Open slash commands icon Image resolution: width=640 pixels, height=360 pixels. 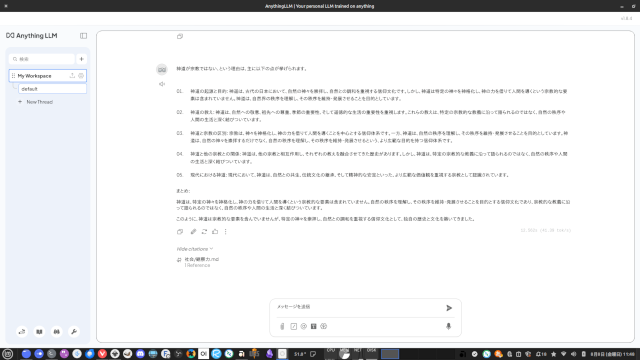pyautogui.click(x=293, y=327)
